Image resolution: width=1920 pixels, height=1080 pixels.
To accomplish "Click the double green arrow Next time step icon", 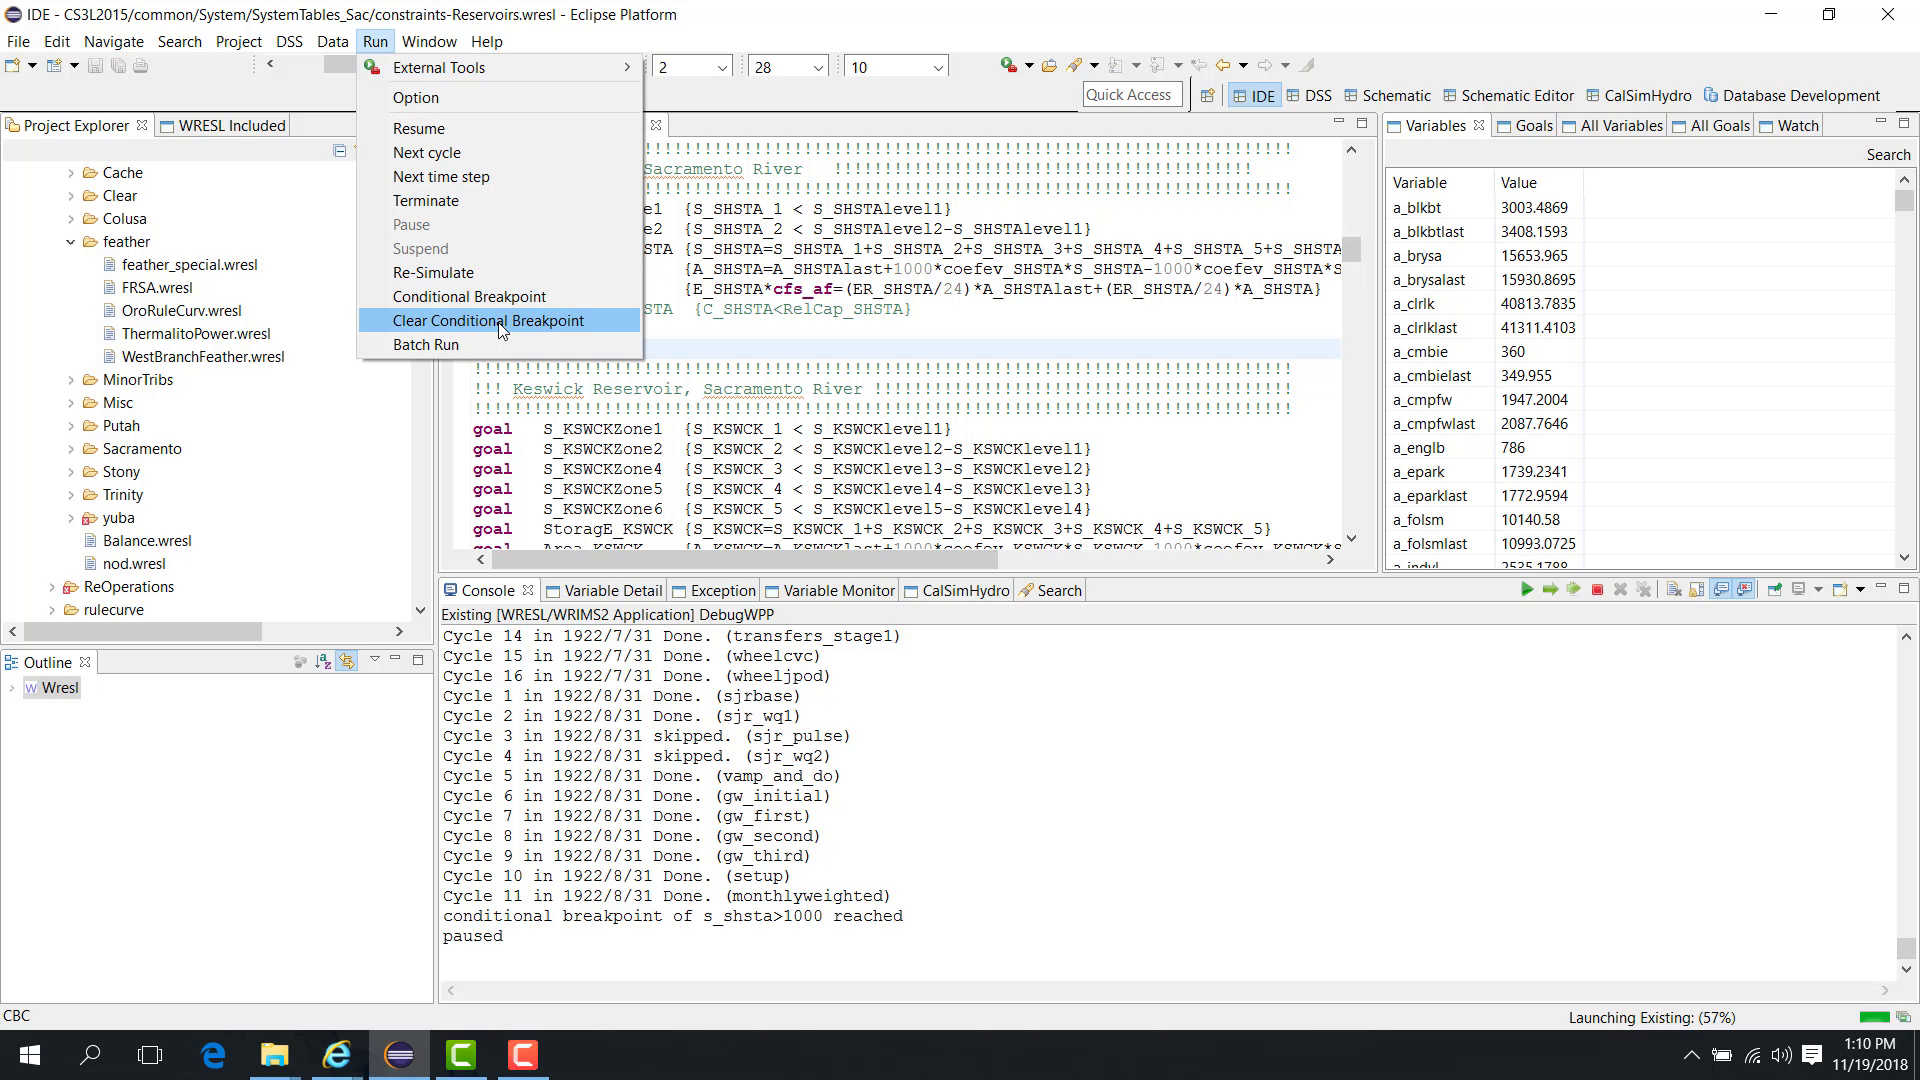I will coord(1573,590).
